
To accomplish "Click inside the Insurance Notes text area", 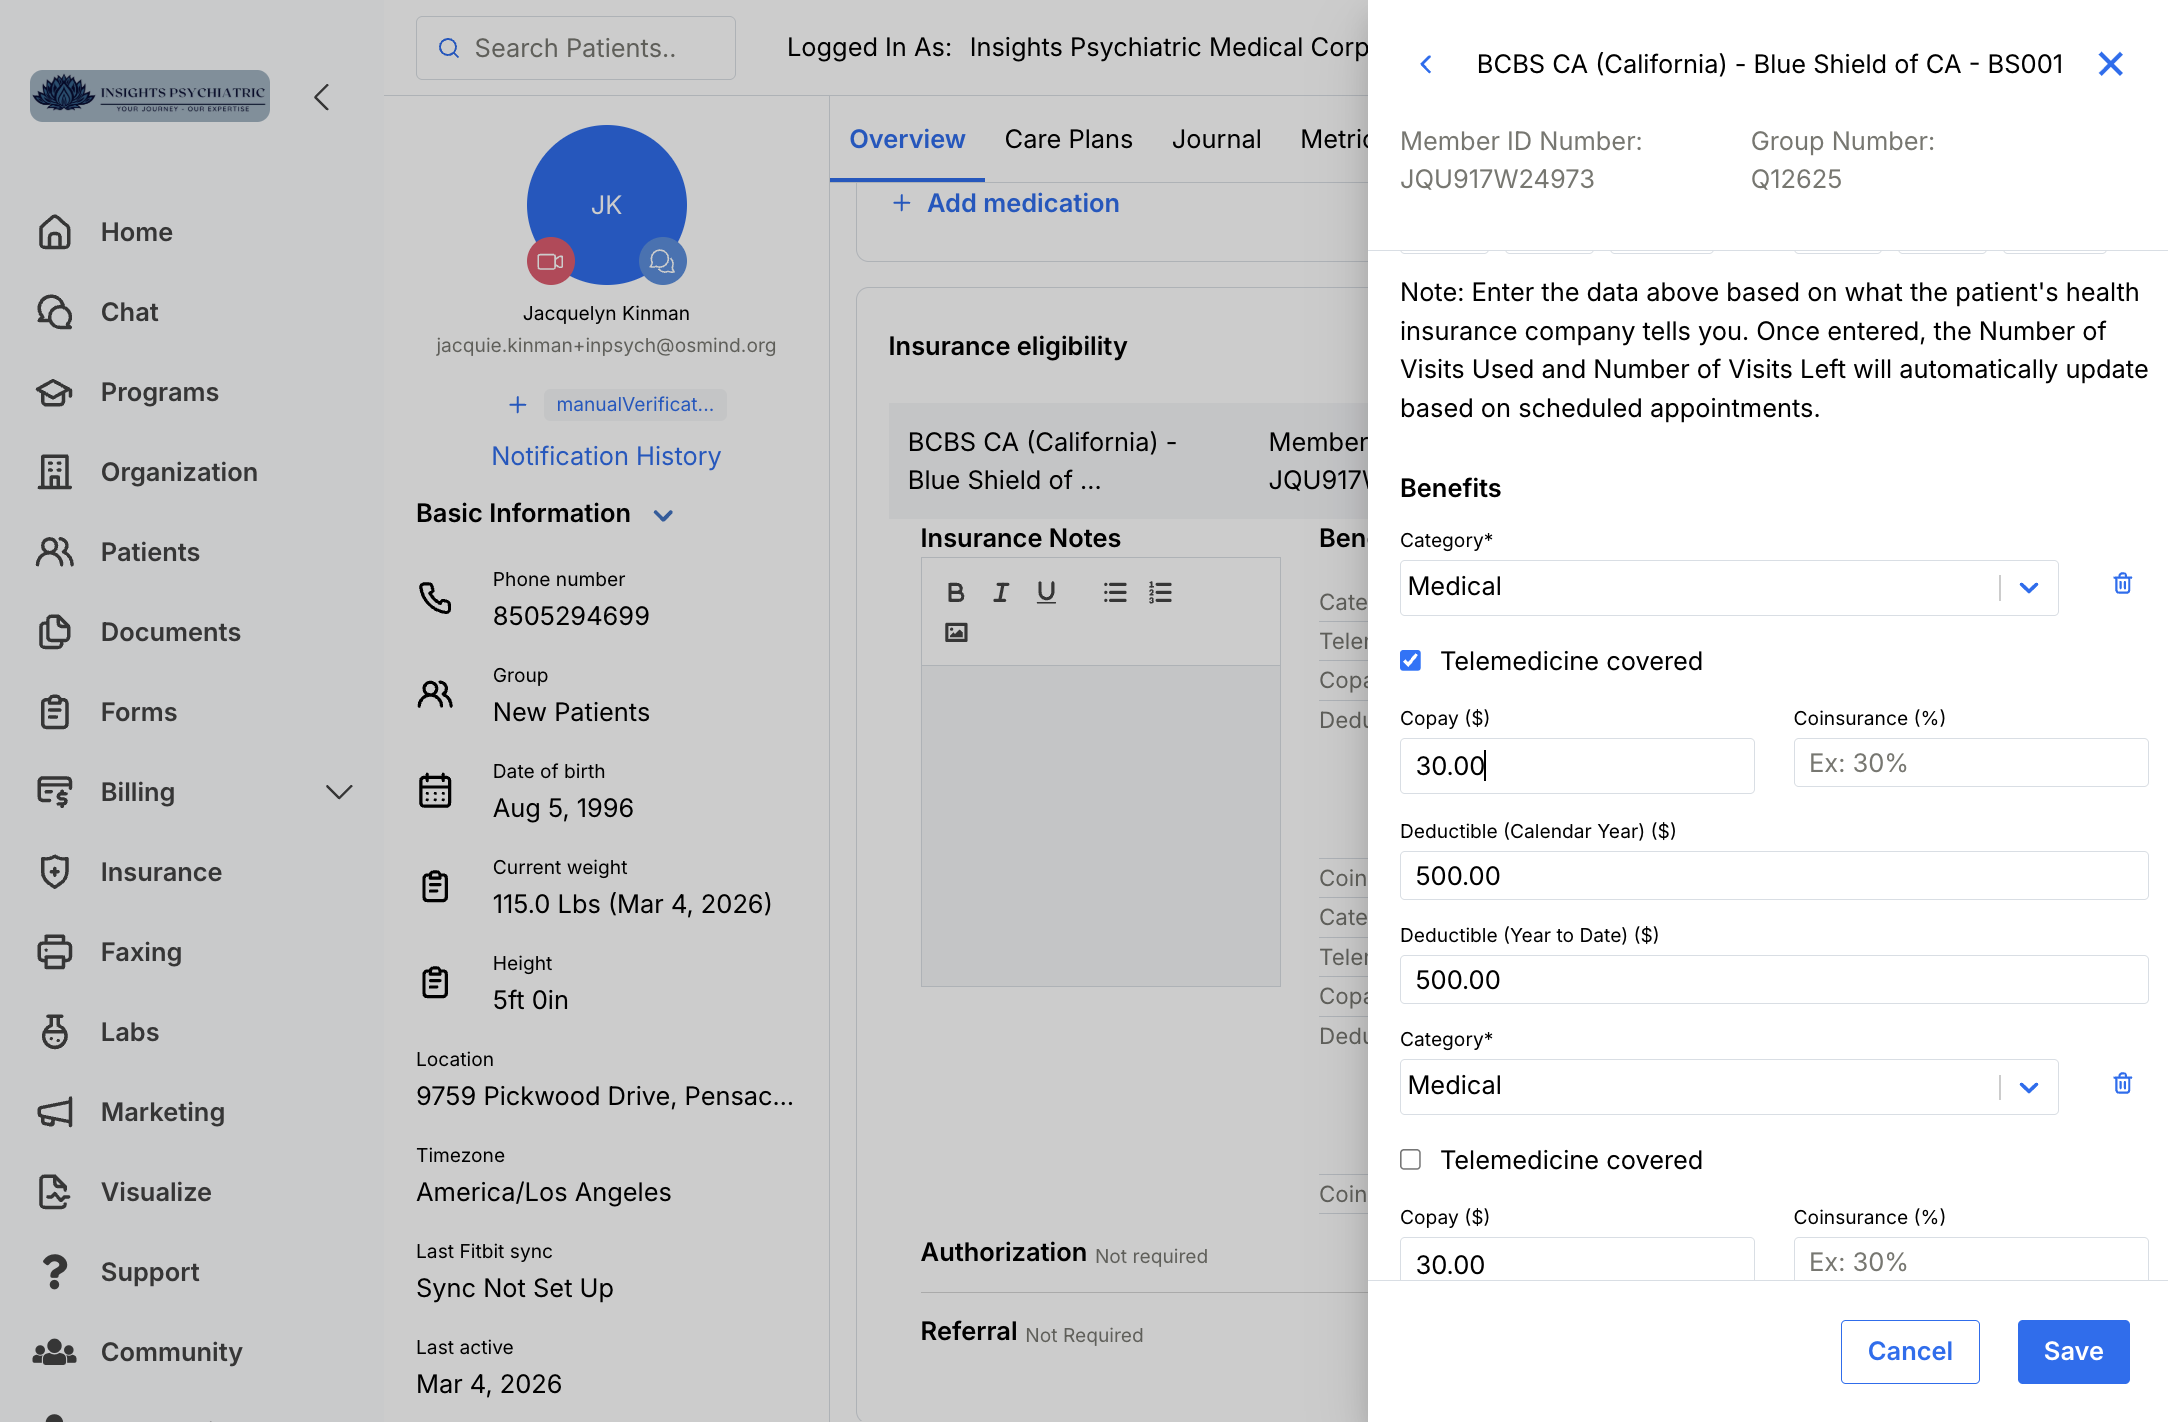I will tap(1100, 825).
